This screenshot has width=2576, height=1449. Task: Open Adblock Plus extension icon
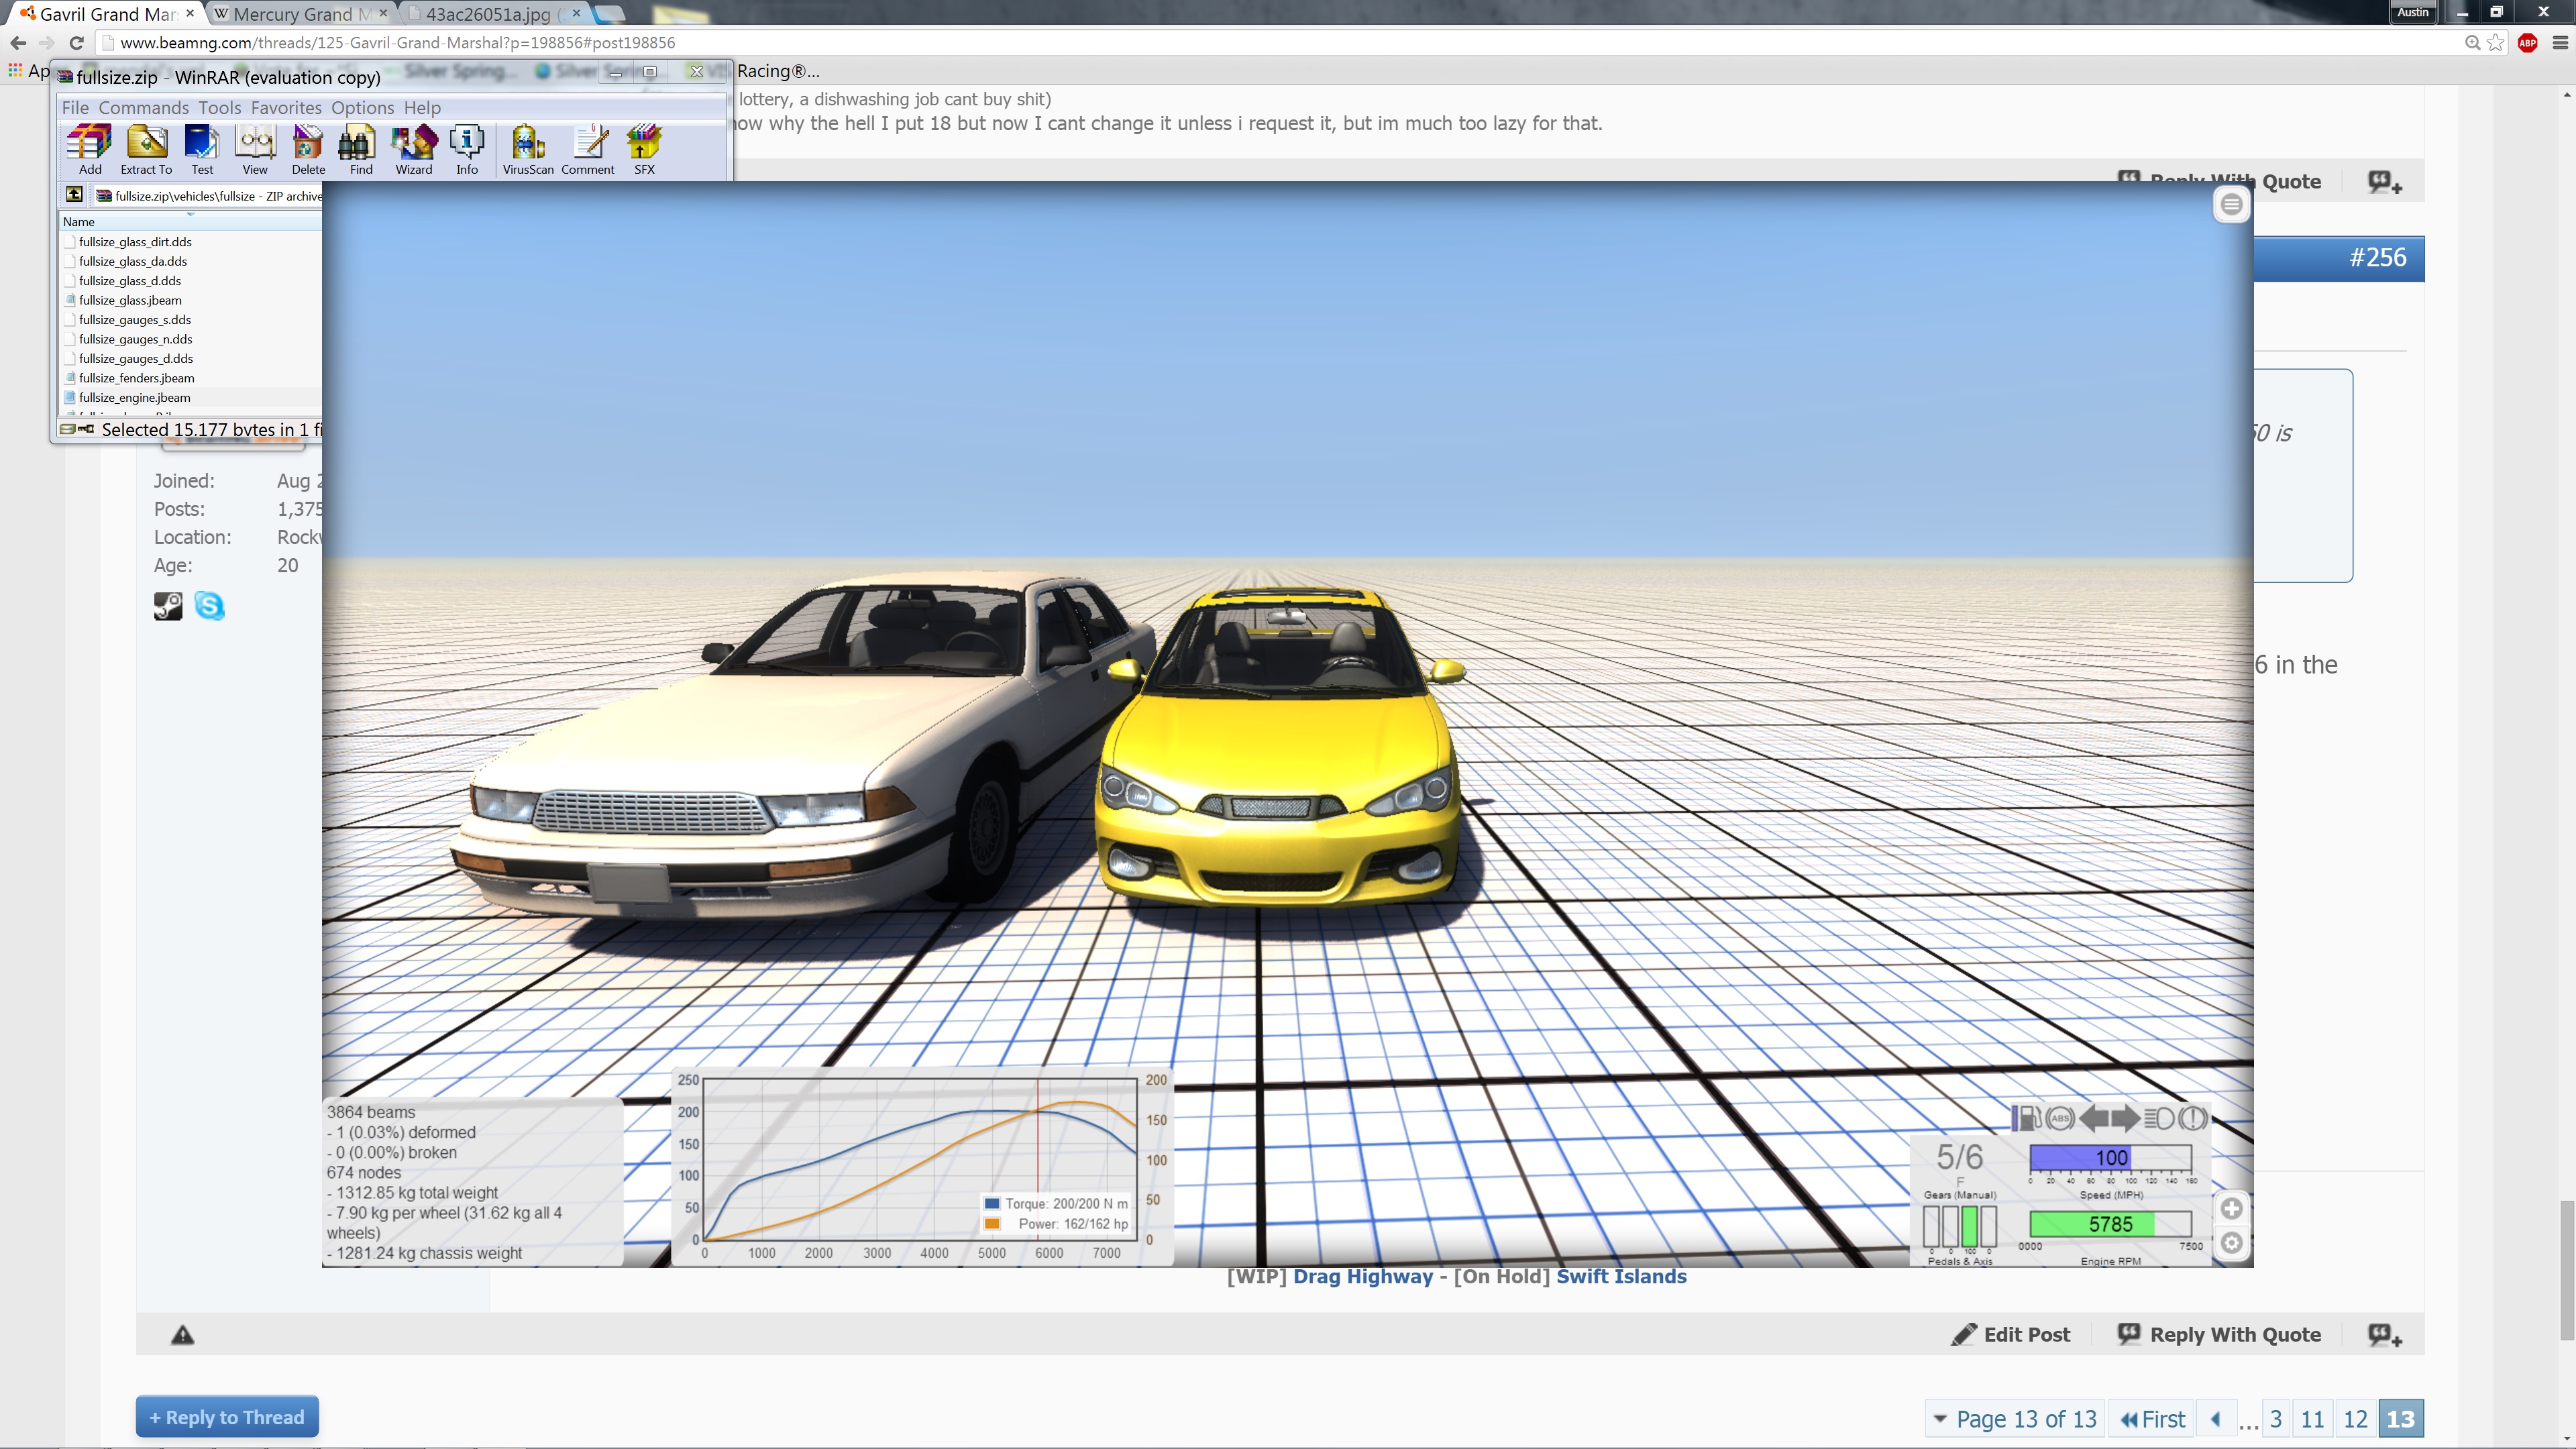click(x=2527, y=43)
